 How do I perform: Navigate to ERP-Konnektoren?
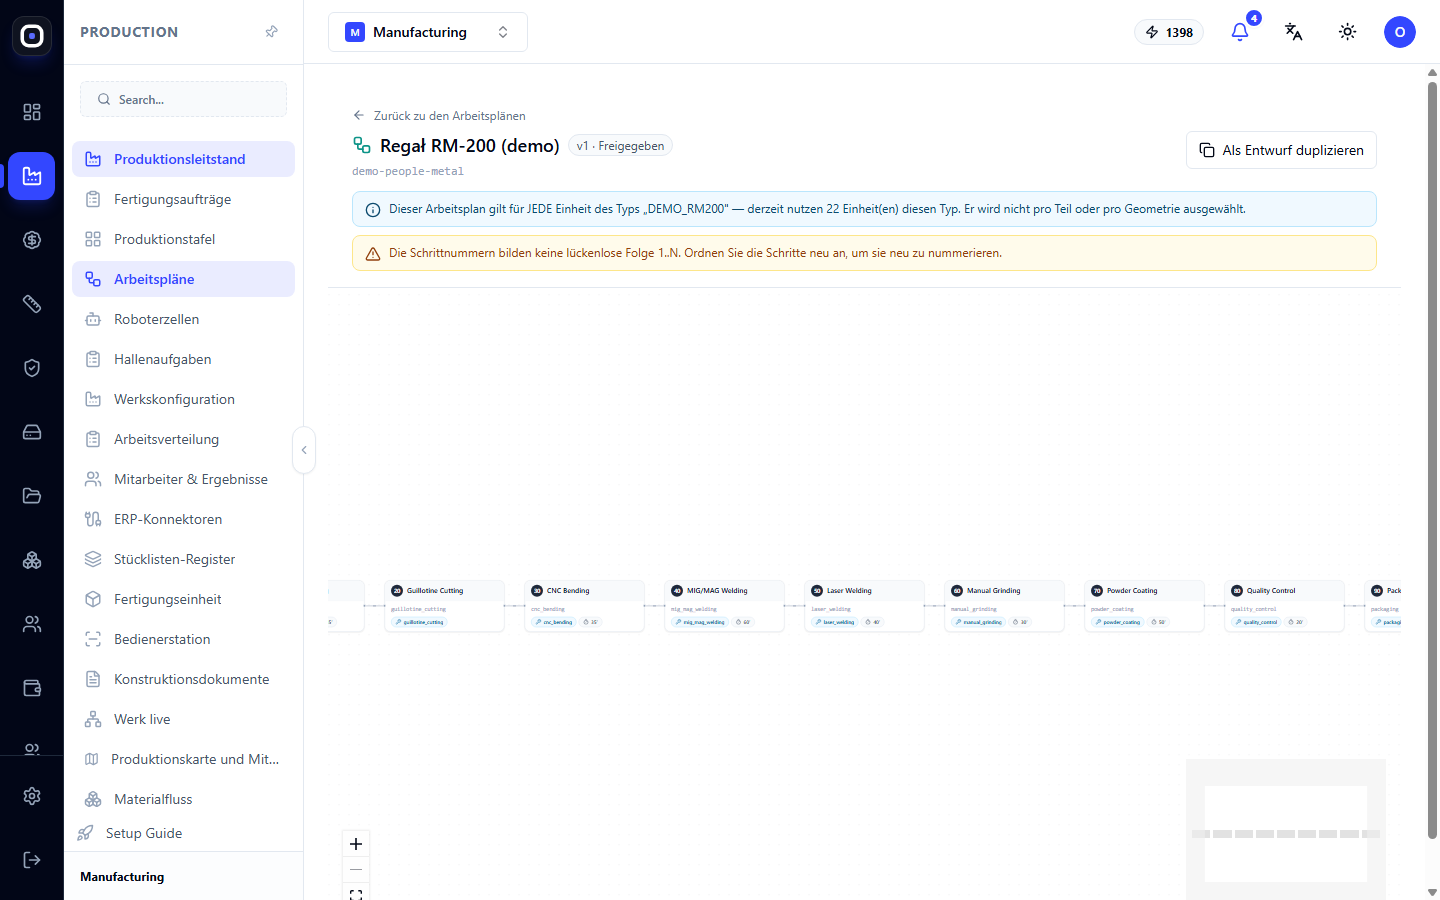[183, 519]
